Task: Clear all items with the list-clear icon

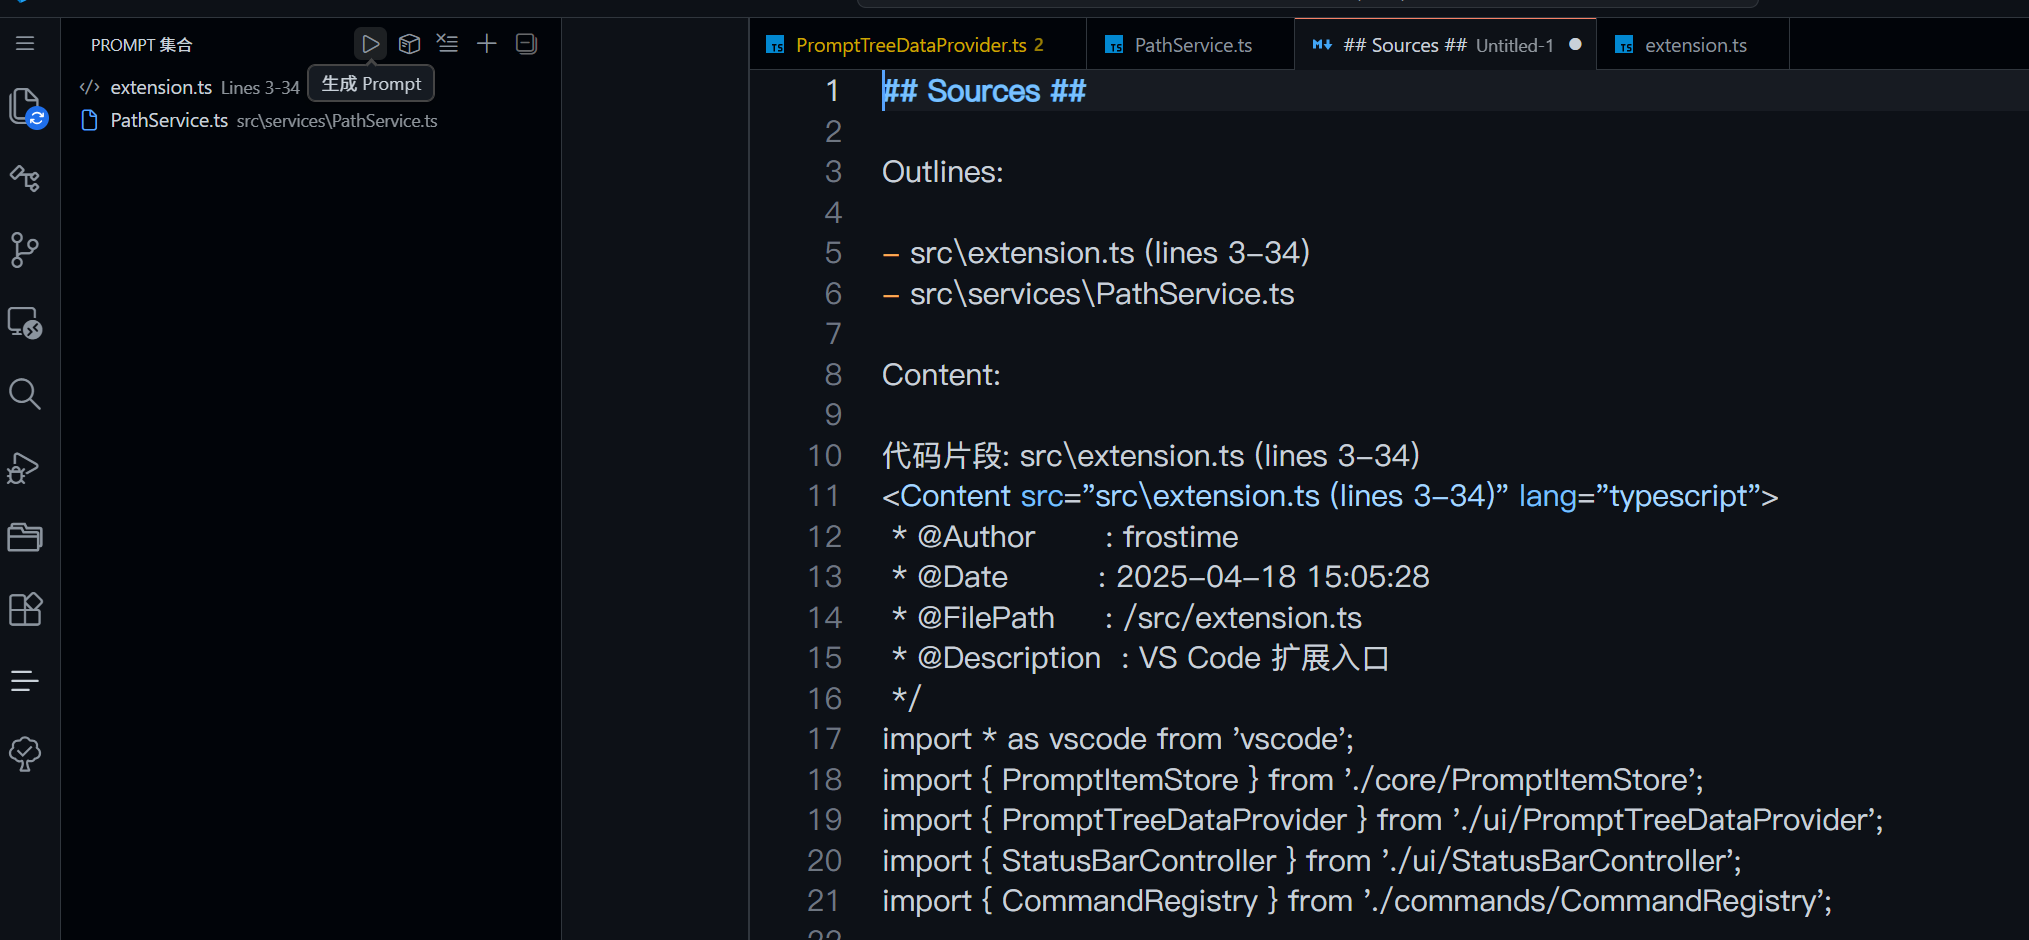Action: point(448,44)
